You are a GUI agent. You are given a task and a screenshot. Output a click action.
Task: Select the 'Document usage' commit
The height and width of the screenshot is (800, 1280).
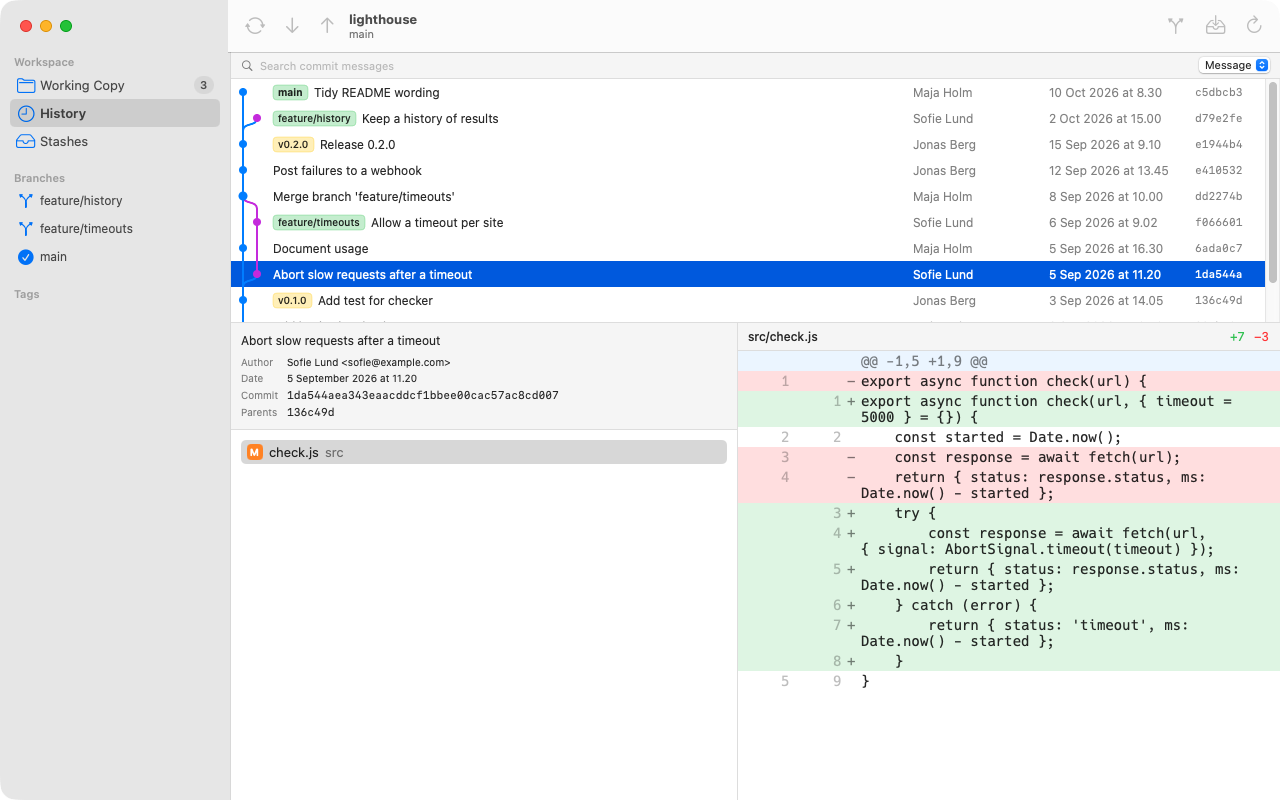[x=748, y=248]
